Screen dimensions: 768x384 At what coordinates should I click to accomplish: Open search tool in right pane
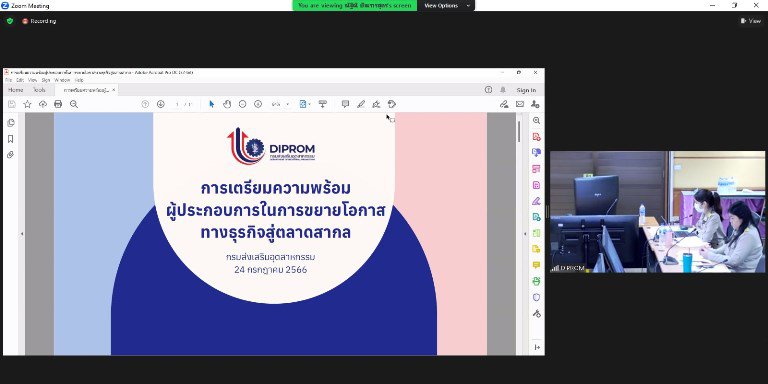click(x=536, y=120)
